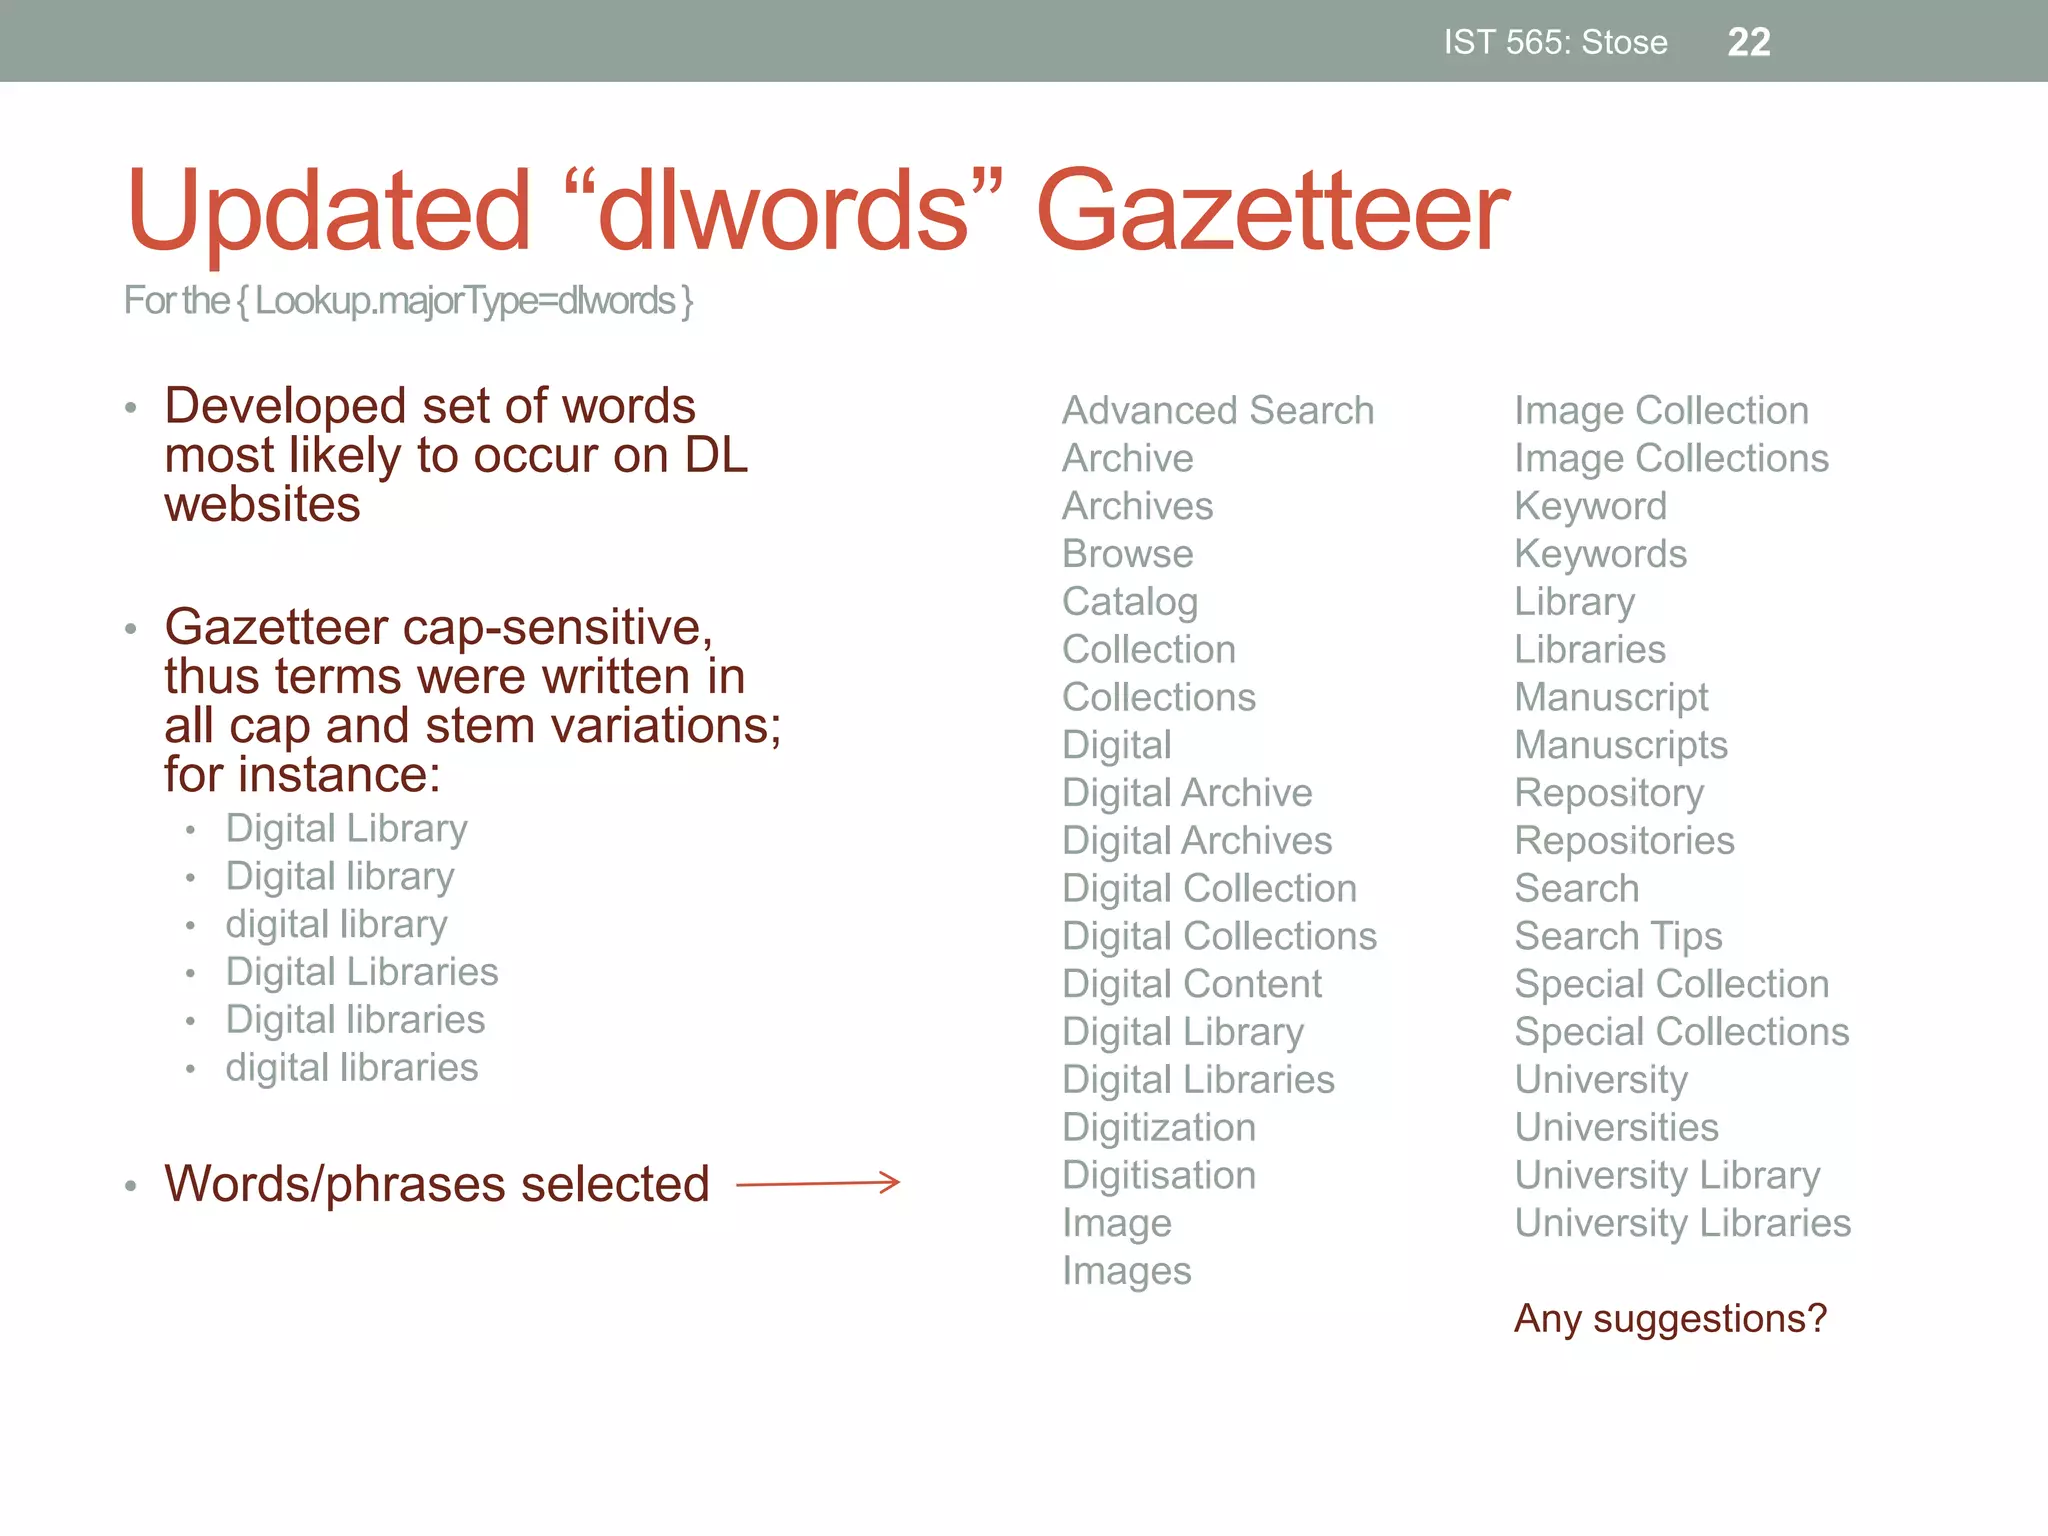
Task: Click the 'Digital Archive' list entry
Action: point(1186,792)
